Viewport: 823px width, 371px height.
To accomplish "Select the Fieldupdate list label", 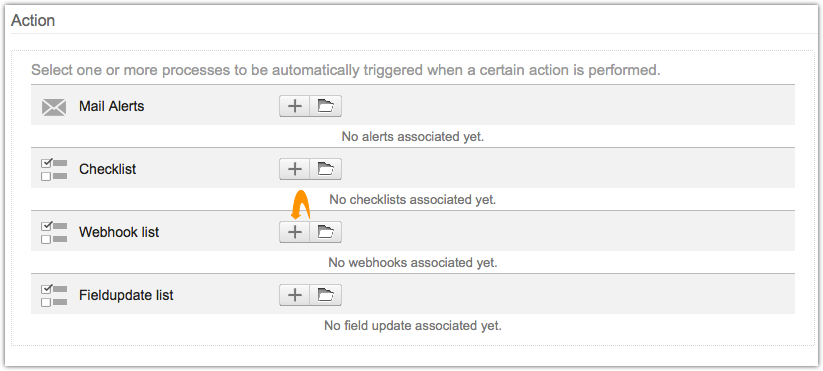I will 126,295.
